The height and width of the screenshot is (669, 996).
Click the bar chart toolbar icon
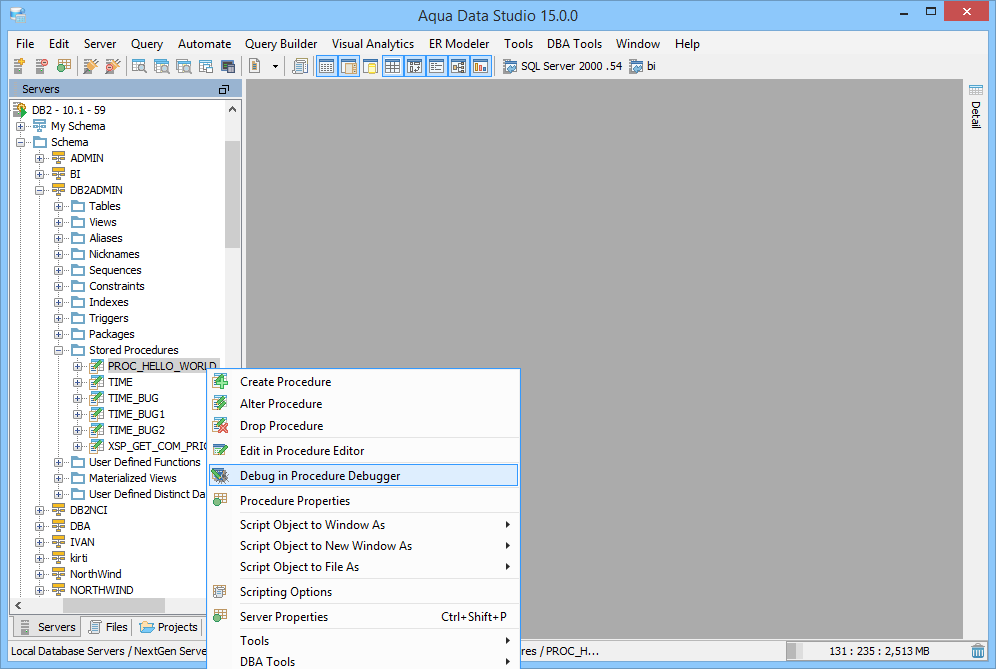pos(480,66)
